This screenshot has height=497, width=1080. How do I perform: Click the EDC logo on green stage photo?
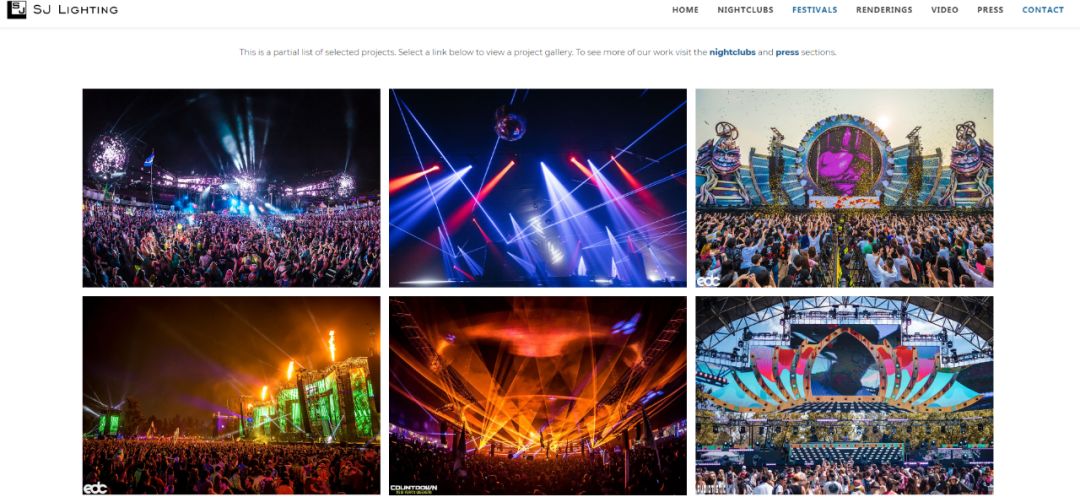(x=95, y=488)
